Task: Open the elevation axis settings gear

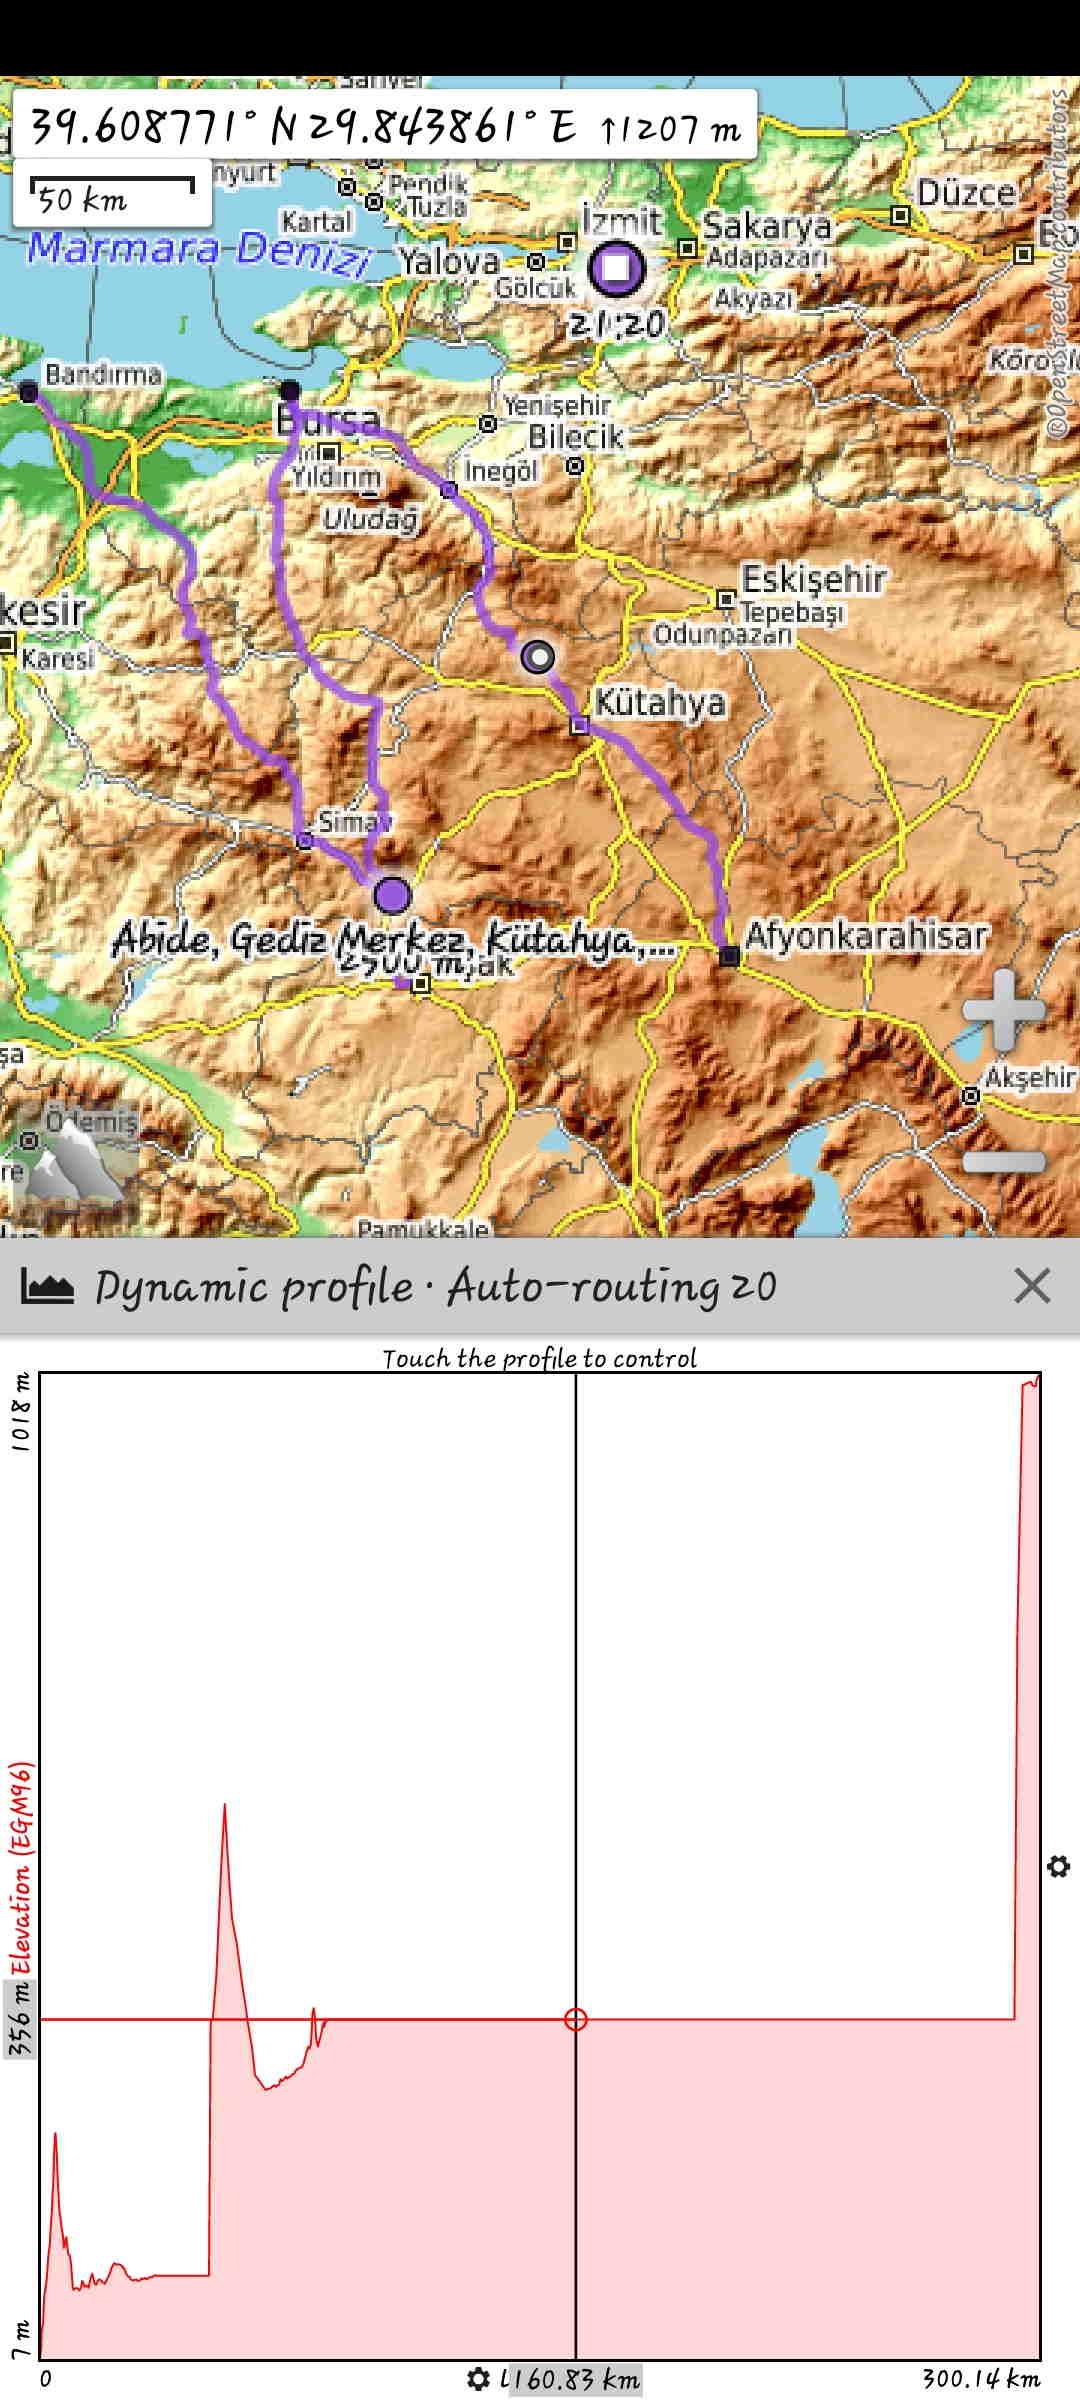Action: [1058, 1866]
